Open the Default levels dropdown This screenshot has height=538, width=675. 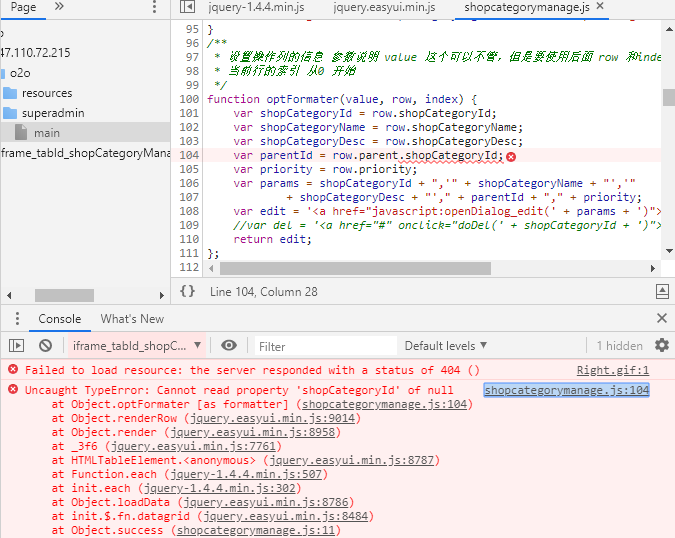(445, 346)
